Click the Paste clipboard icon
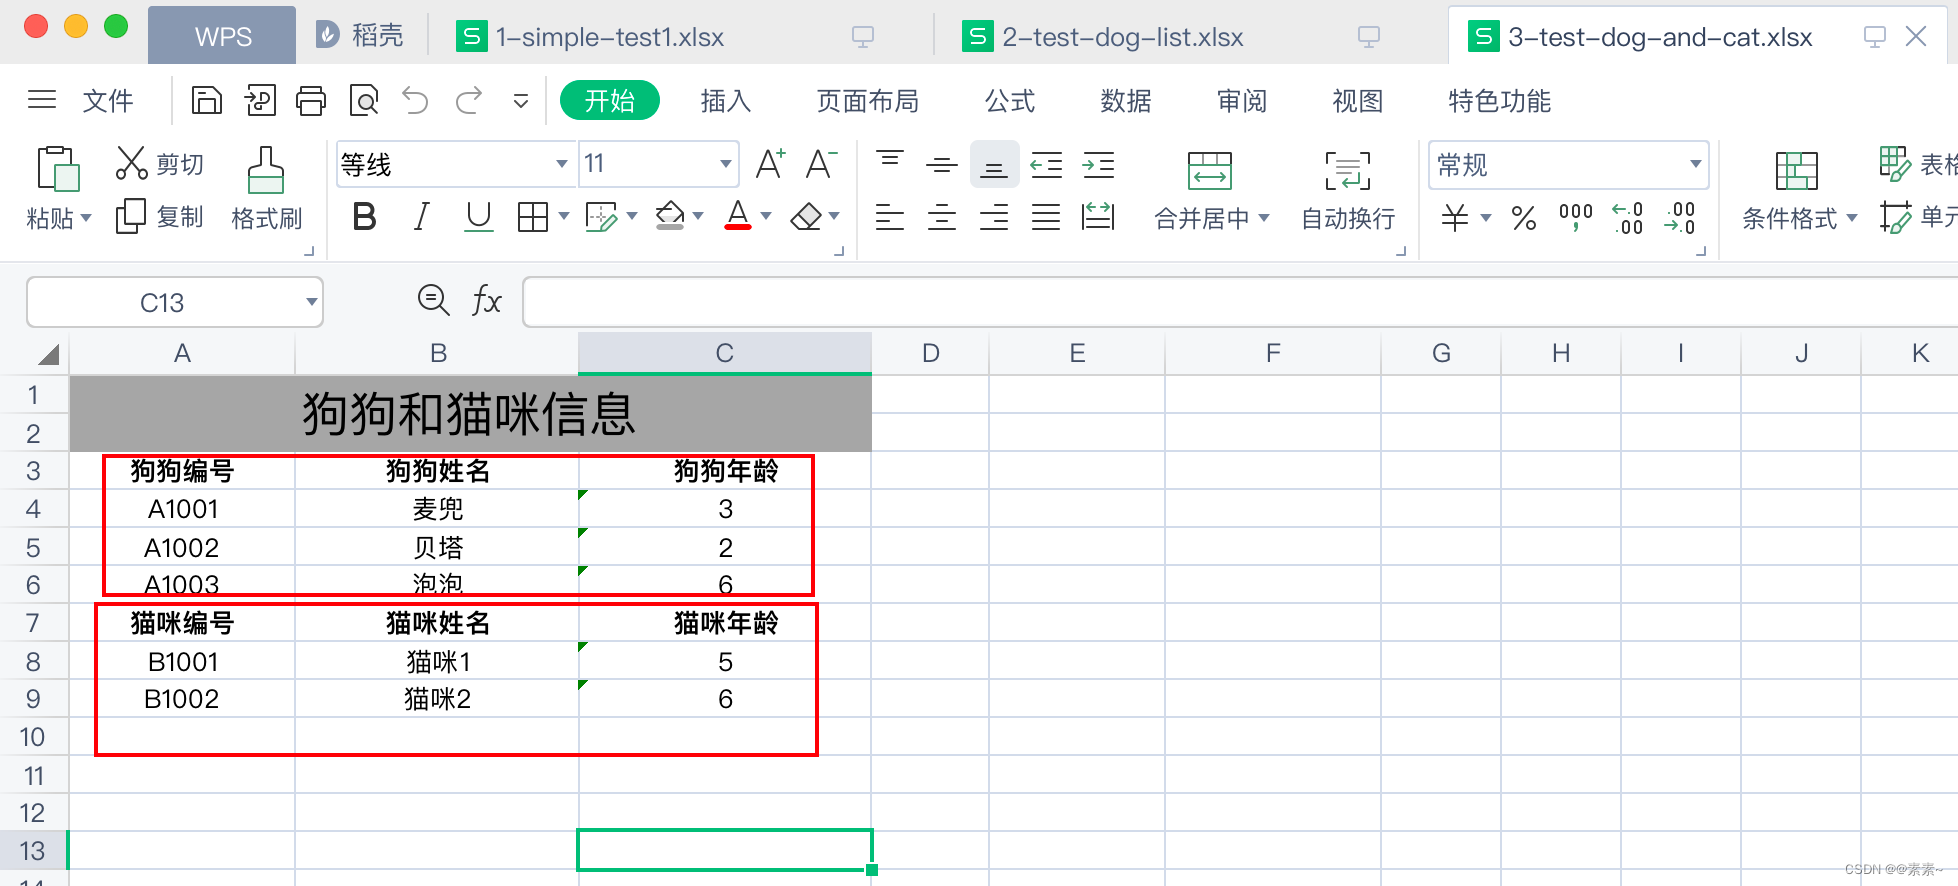This screenshot has width=1958, height=886. pos(58,168)
